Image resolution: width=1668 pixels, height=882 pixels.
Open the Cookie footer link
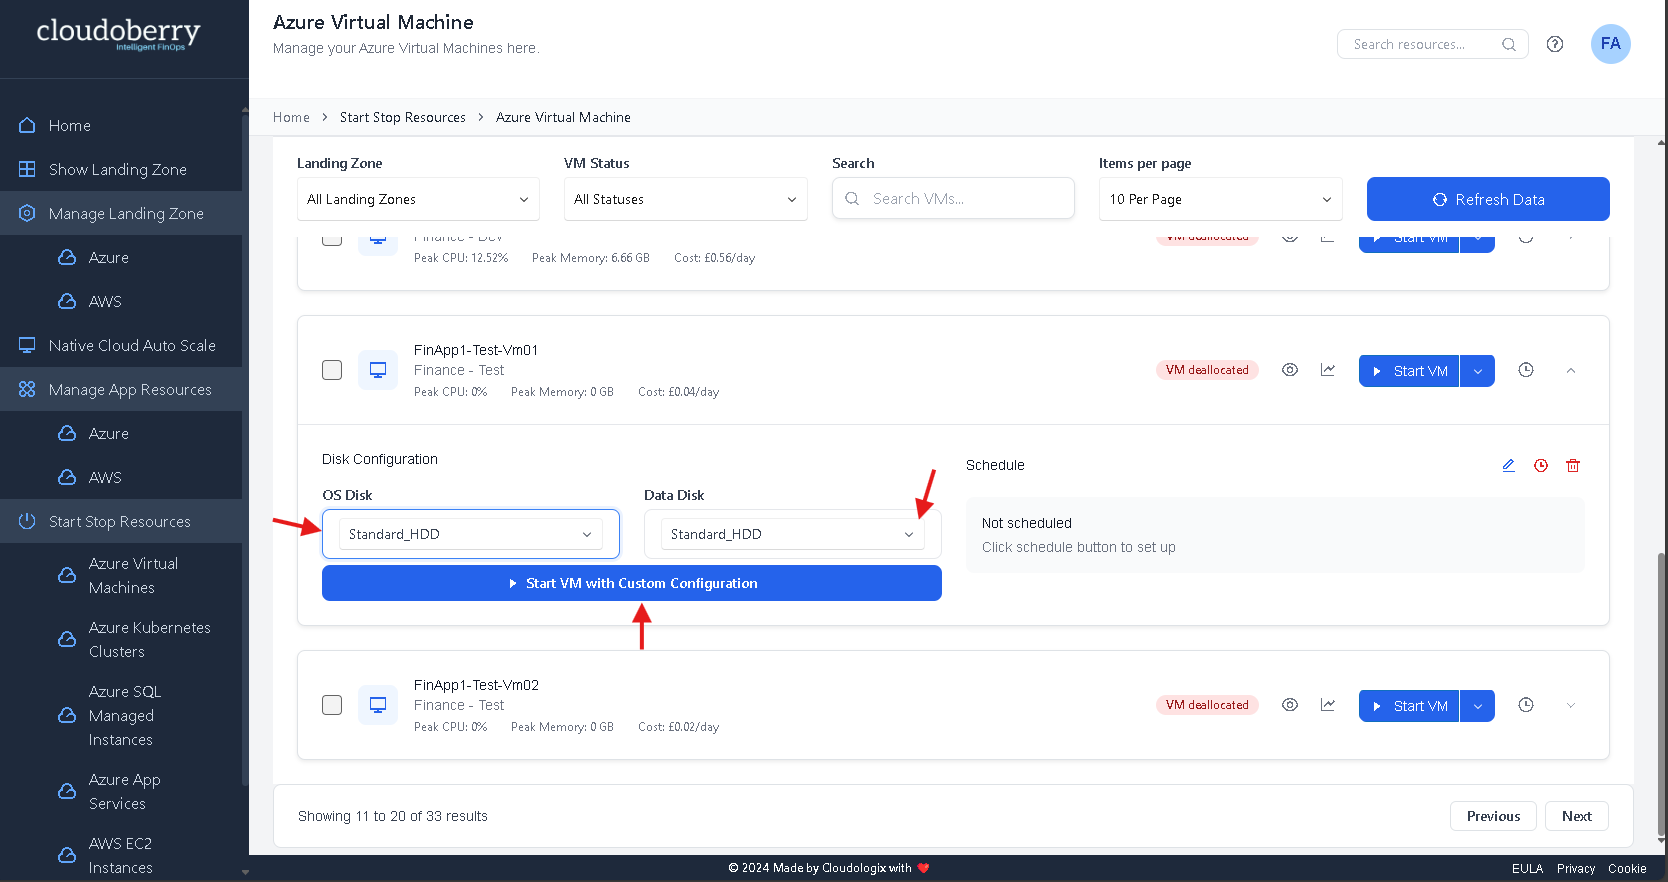[1627, 868]
